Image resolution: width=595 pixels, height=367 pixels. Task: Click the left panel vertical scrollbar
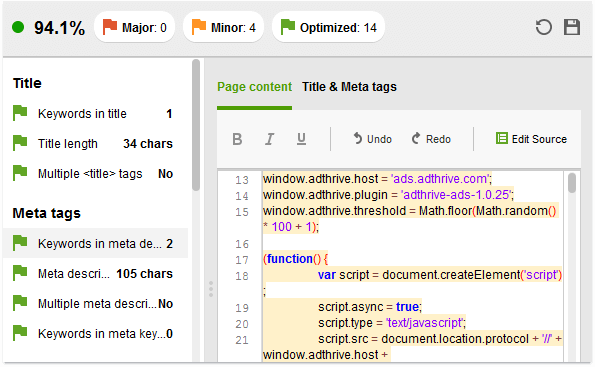point(196,125)
